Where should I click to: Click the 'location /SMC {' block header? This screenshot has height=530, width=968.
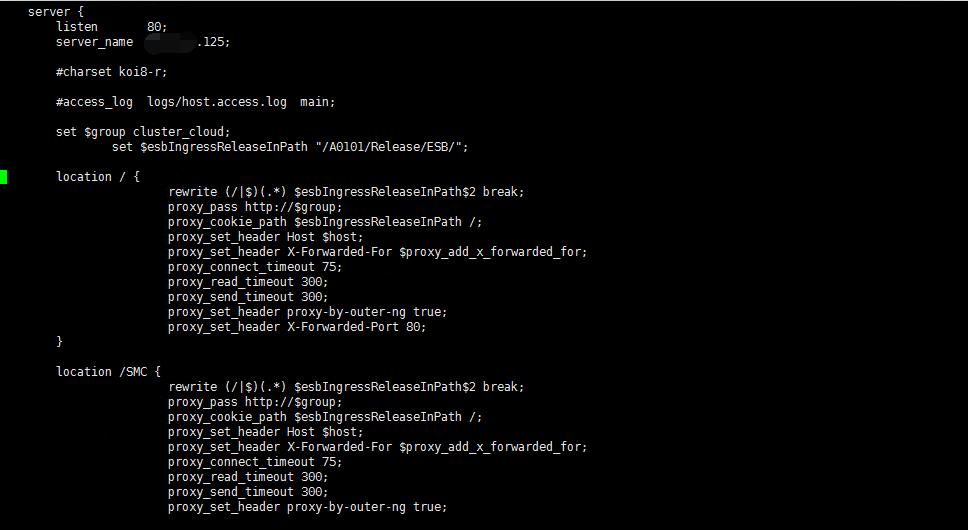(x=109, y=371)
